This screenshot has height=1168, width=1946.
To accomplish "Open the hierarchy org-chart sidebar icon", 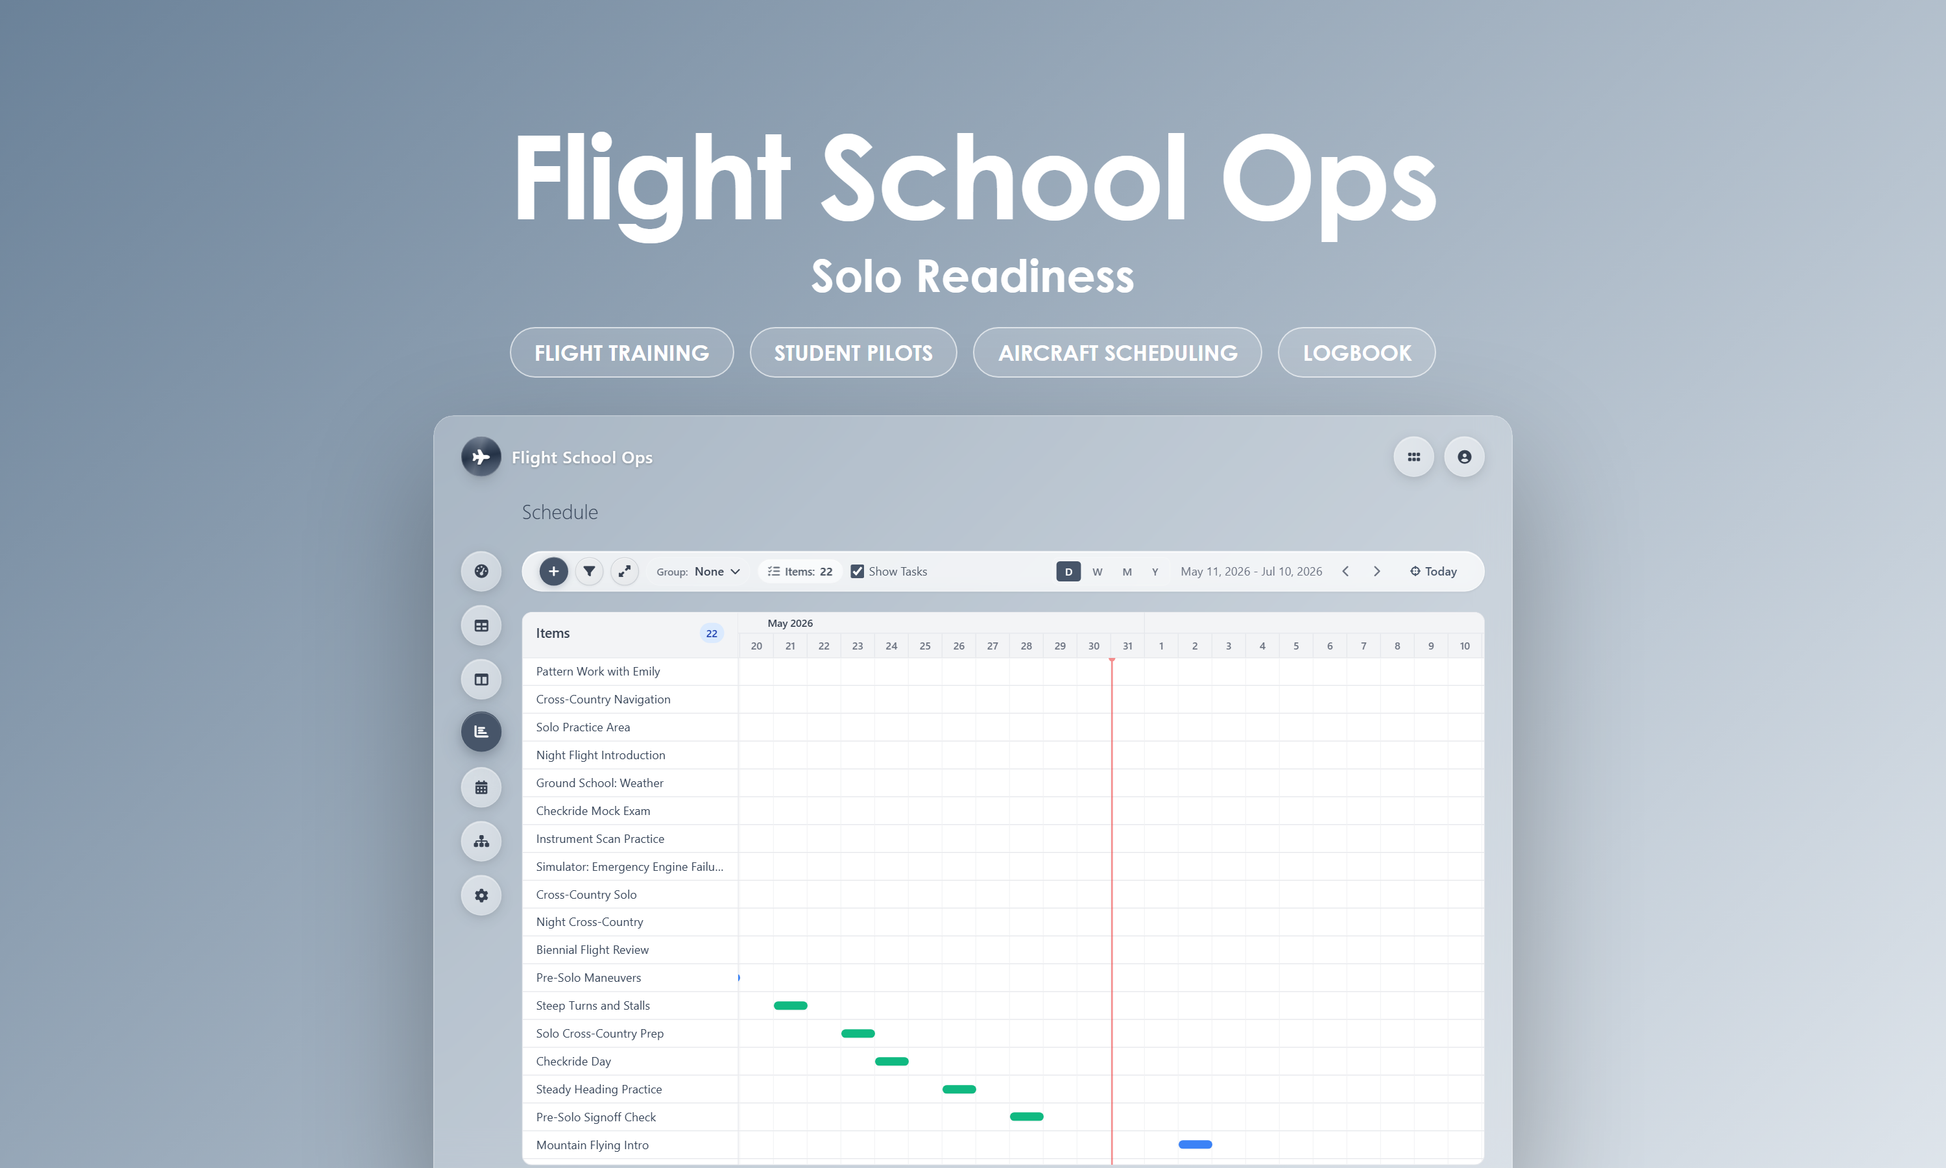I will tap(481, 841).
